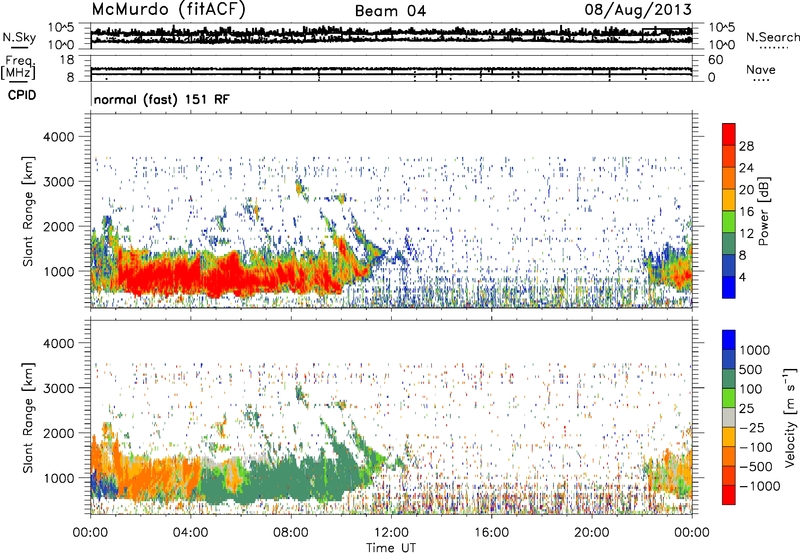Pick the light green 12–16 dB segment

coord(729,222)
